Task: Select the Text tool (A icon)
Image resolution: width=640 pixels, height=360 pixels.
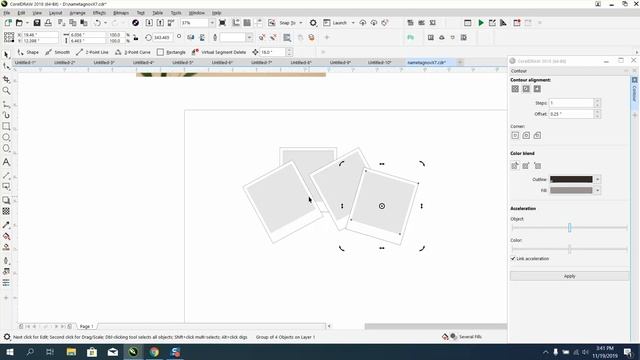Action: point(6,162)
